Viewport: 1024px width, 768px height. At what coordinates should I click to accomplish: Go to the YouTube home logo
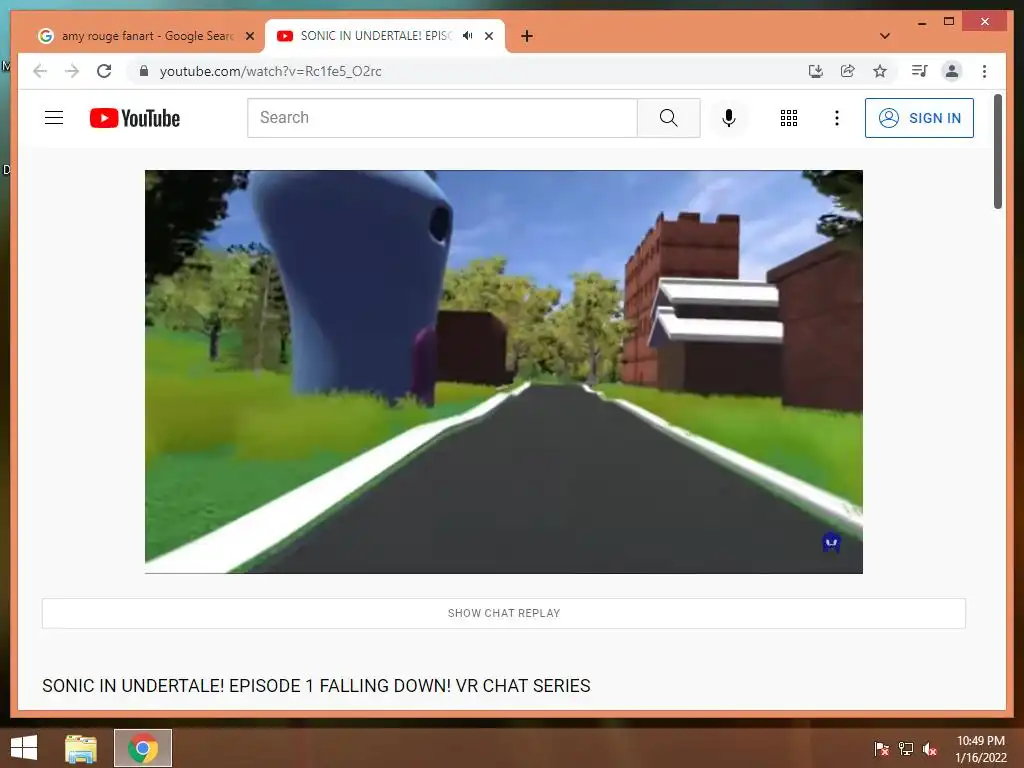point(135,118)
